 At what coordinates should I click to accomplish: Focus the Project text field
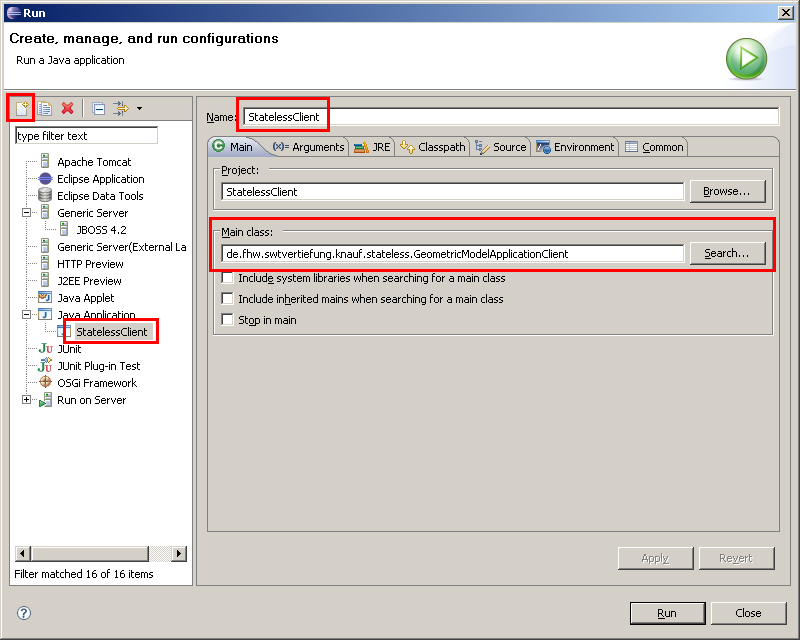452,192
